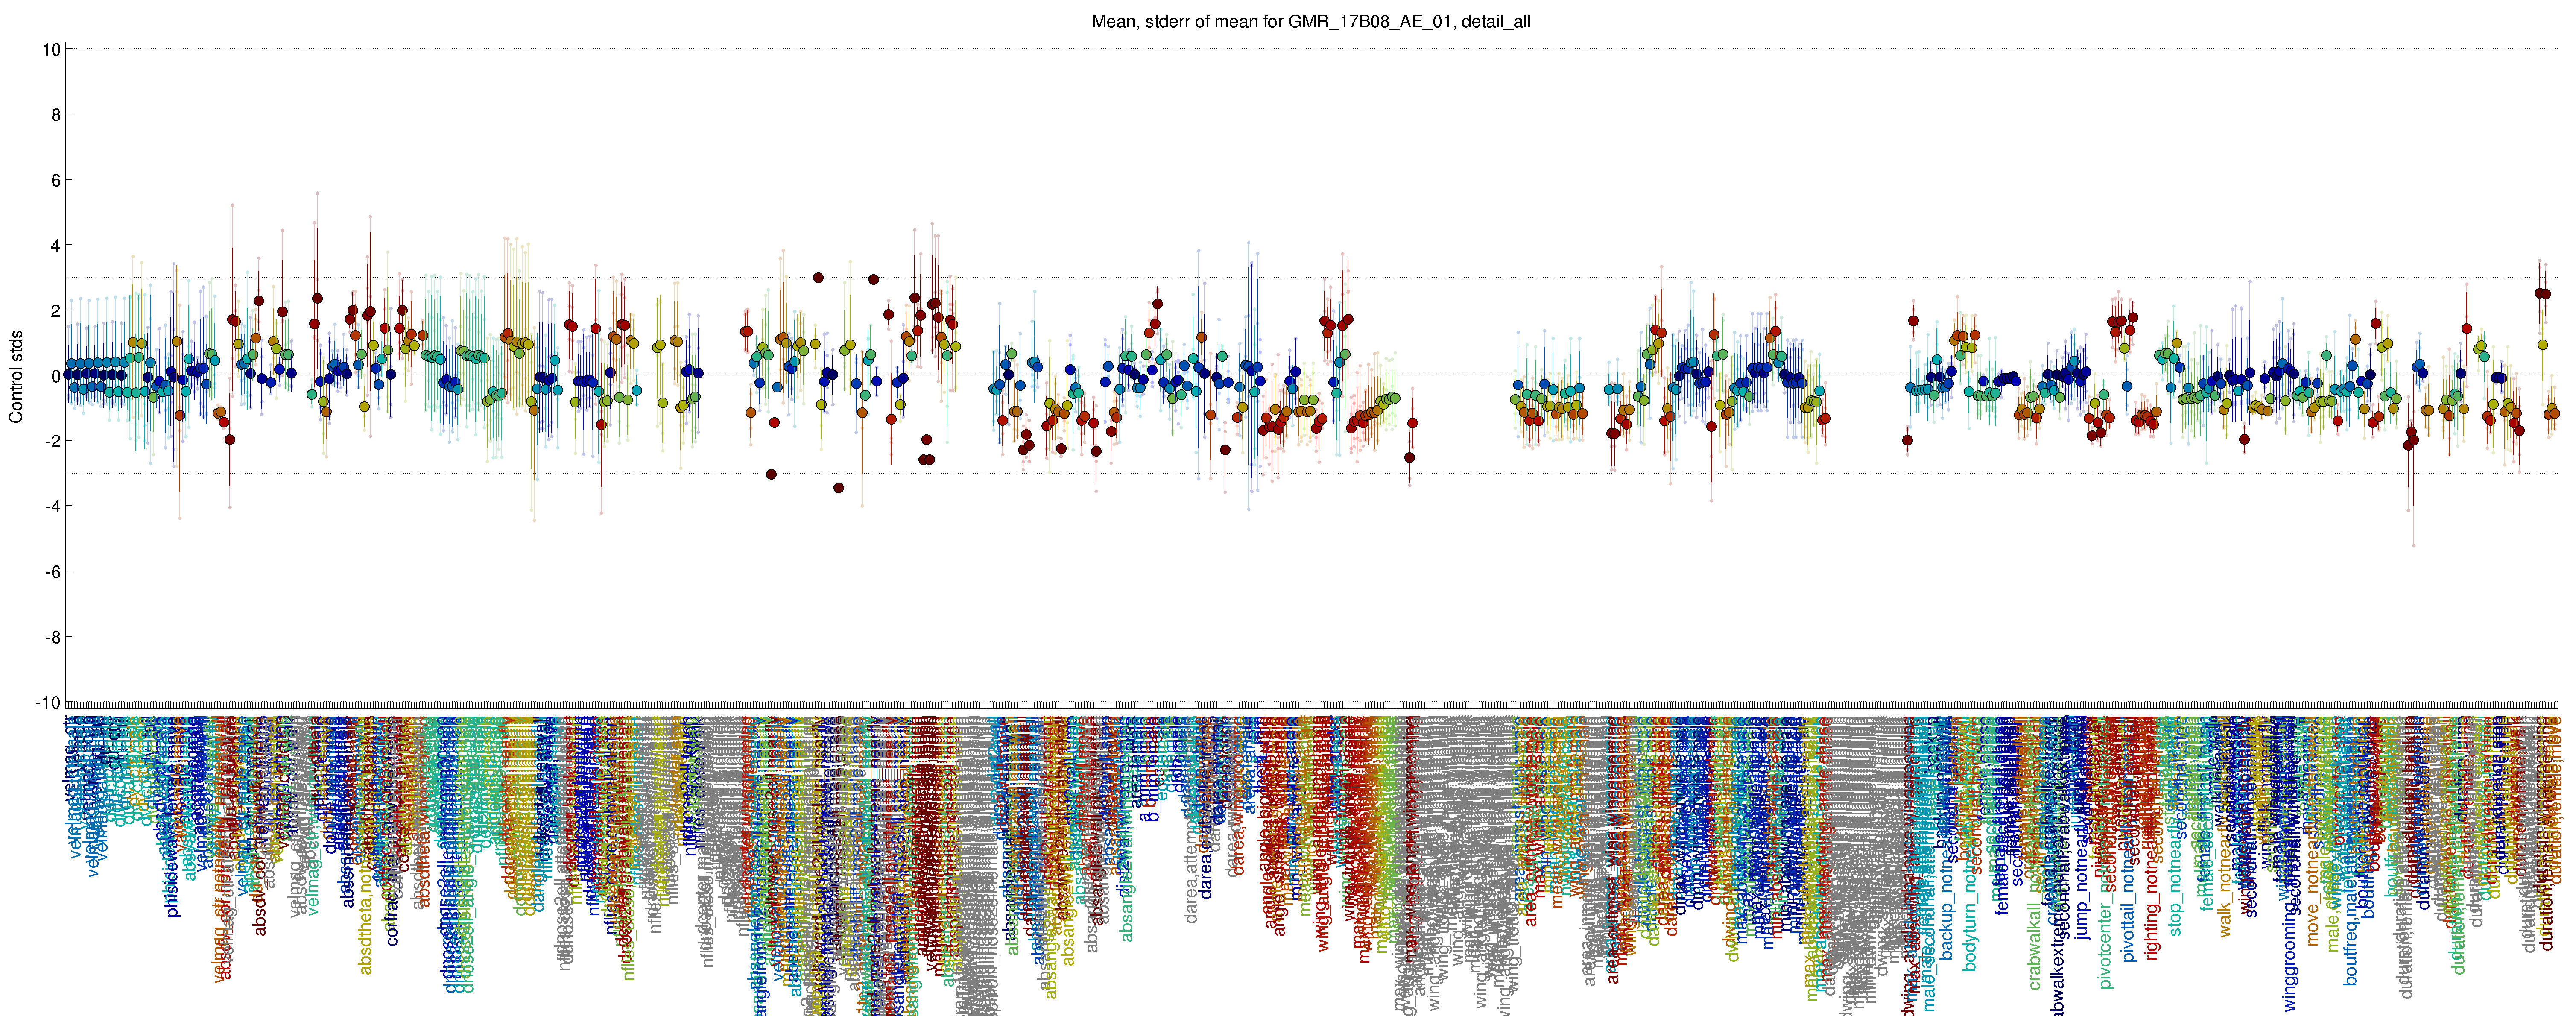Click the y-axis tick label -8
The width and height of the screenshot is (2576, 1016).
click(52, 637)
